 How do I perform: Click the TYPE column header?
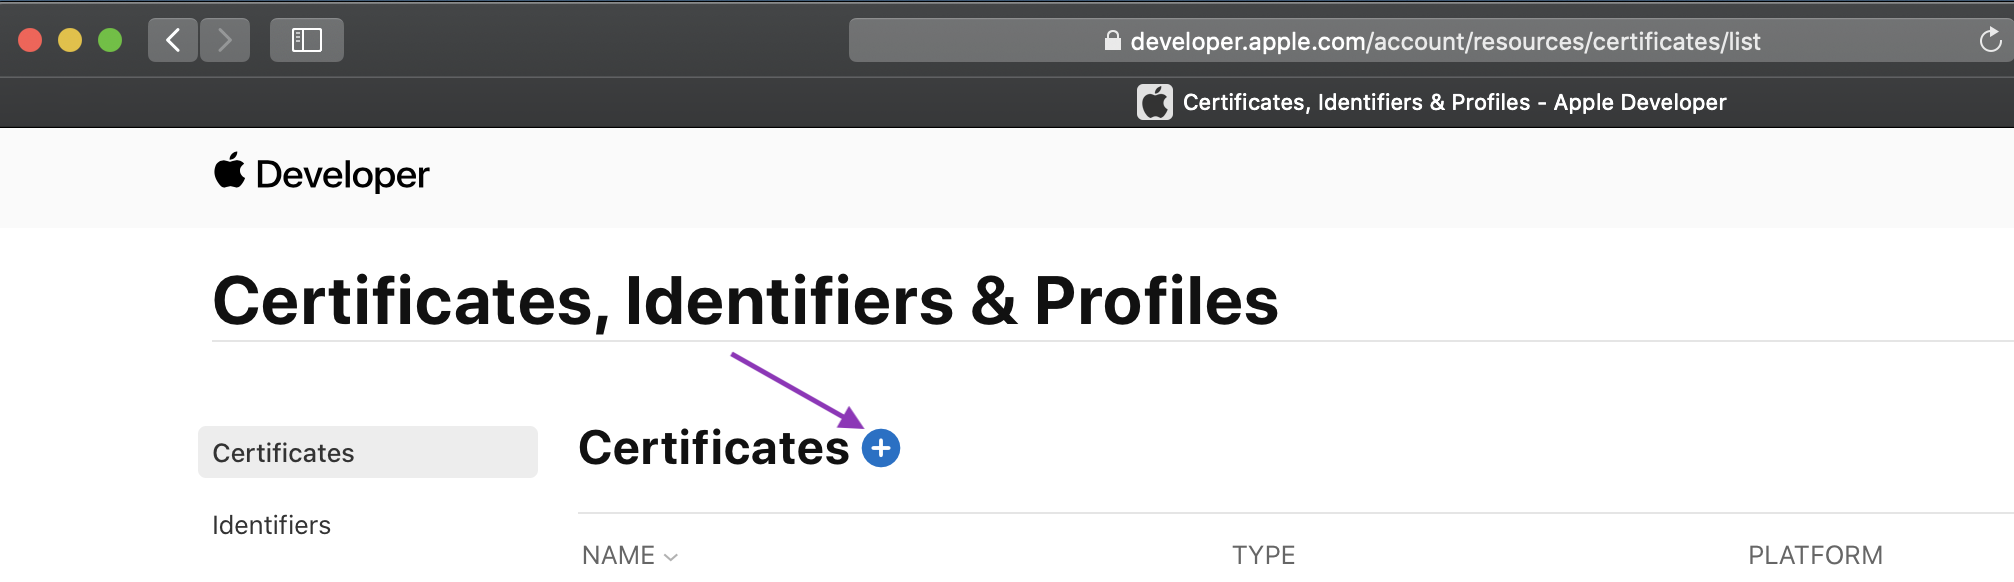(1263, 554)
